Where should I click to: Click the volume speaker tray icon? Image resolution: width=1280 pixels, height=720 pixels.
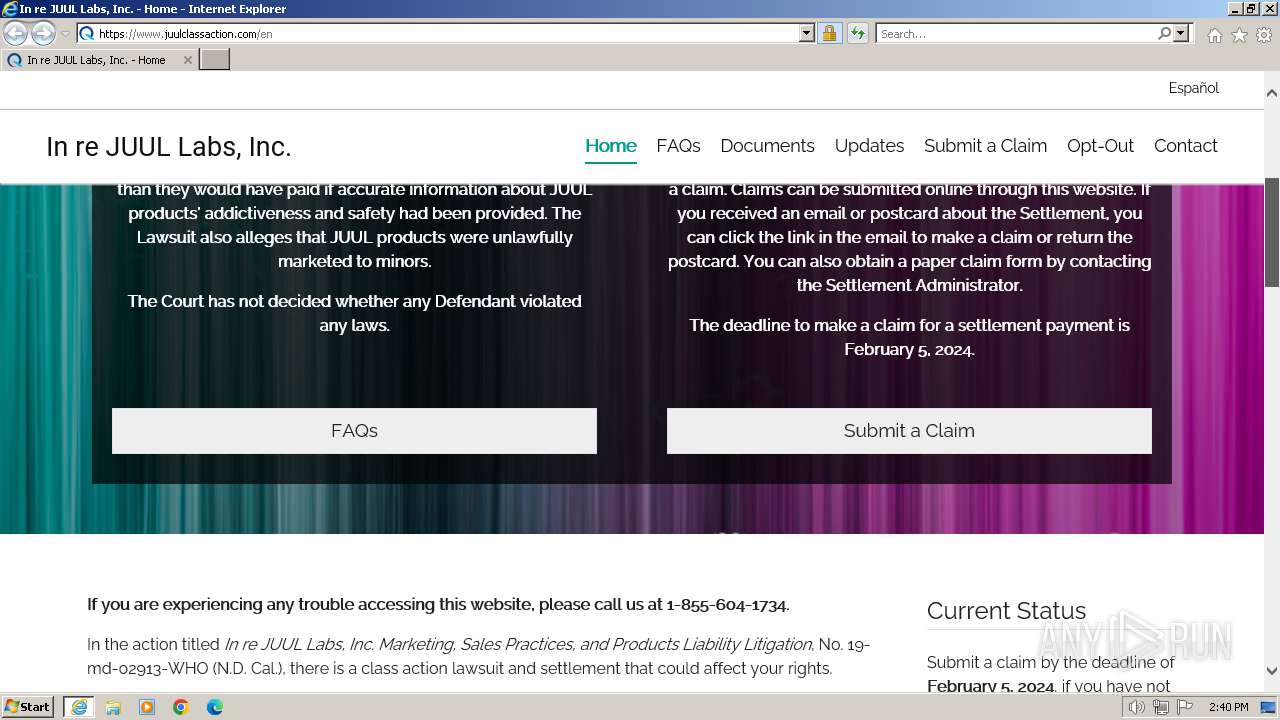click(1137, 707)
